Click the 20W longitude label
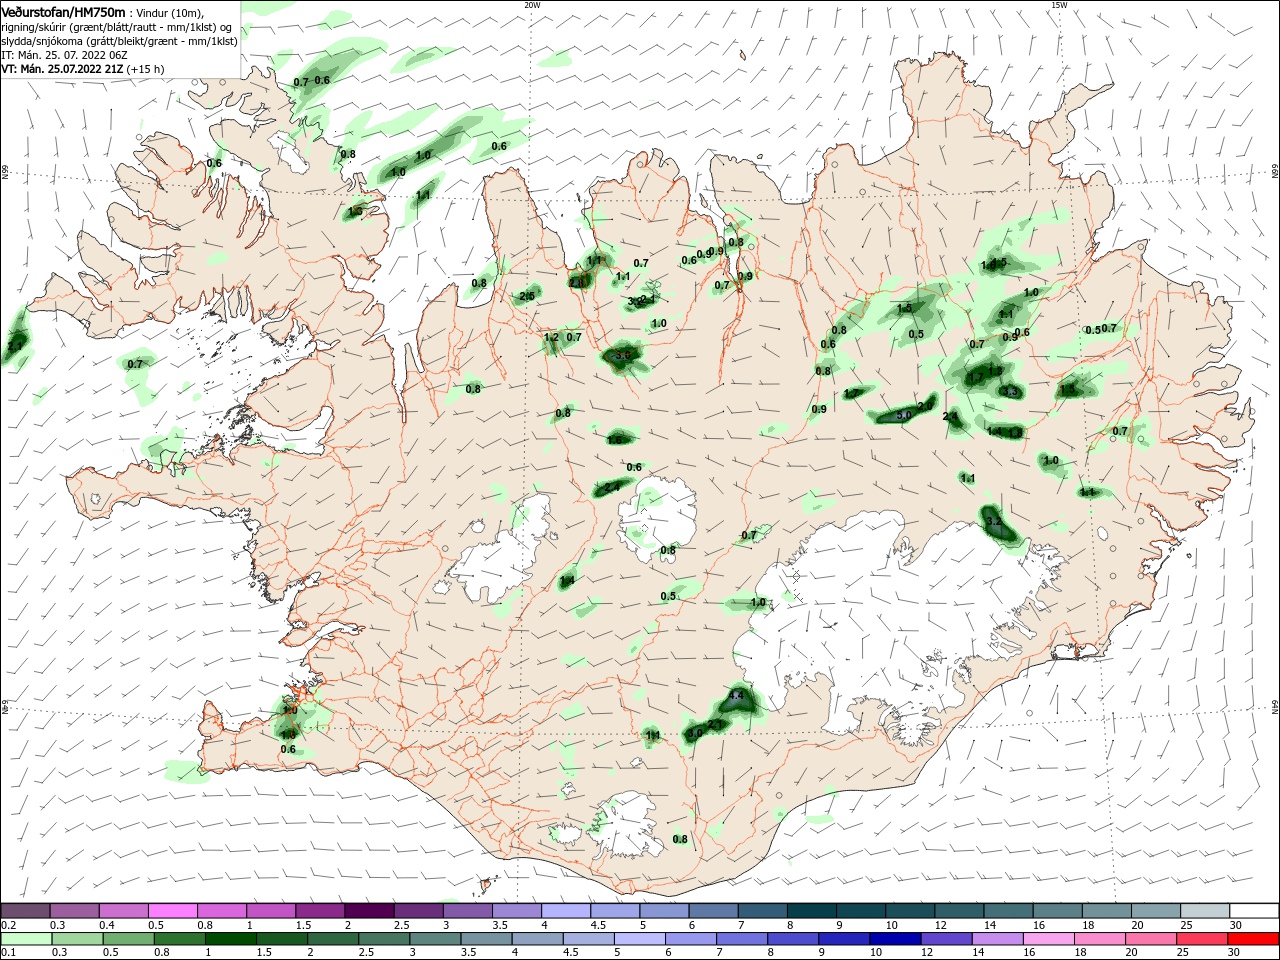The height and width of the screenshot is (960, 1280). [x=532, y=5]
